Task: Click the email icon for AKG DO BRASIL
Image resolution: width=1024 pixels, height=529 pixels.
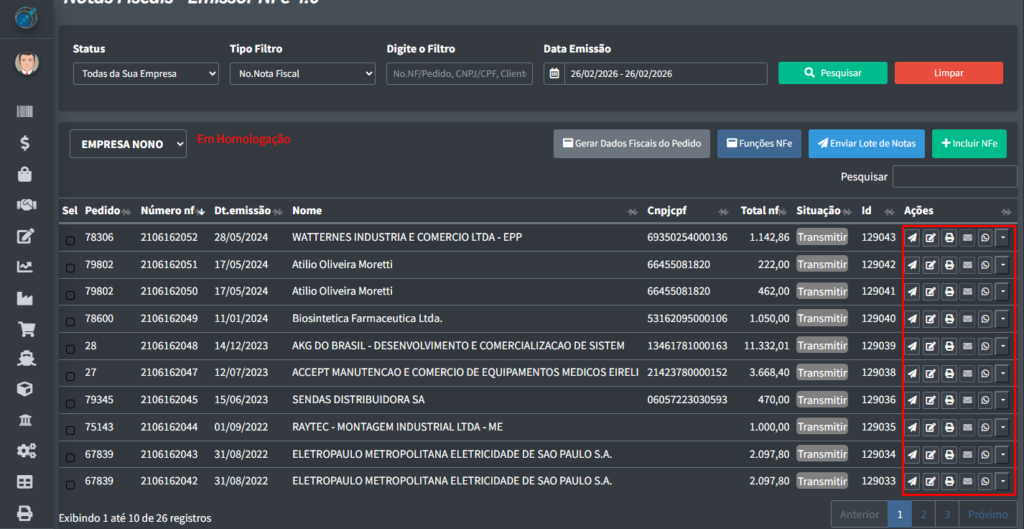Action: coord(966,346)
